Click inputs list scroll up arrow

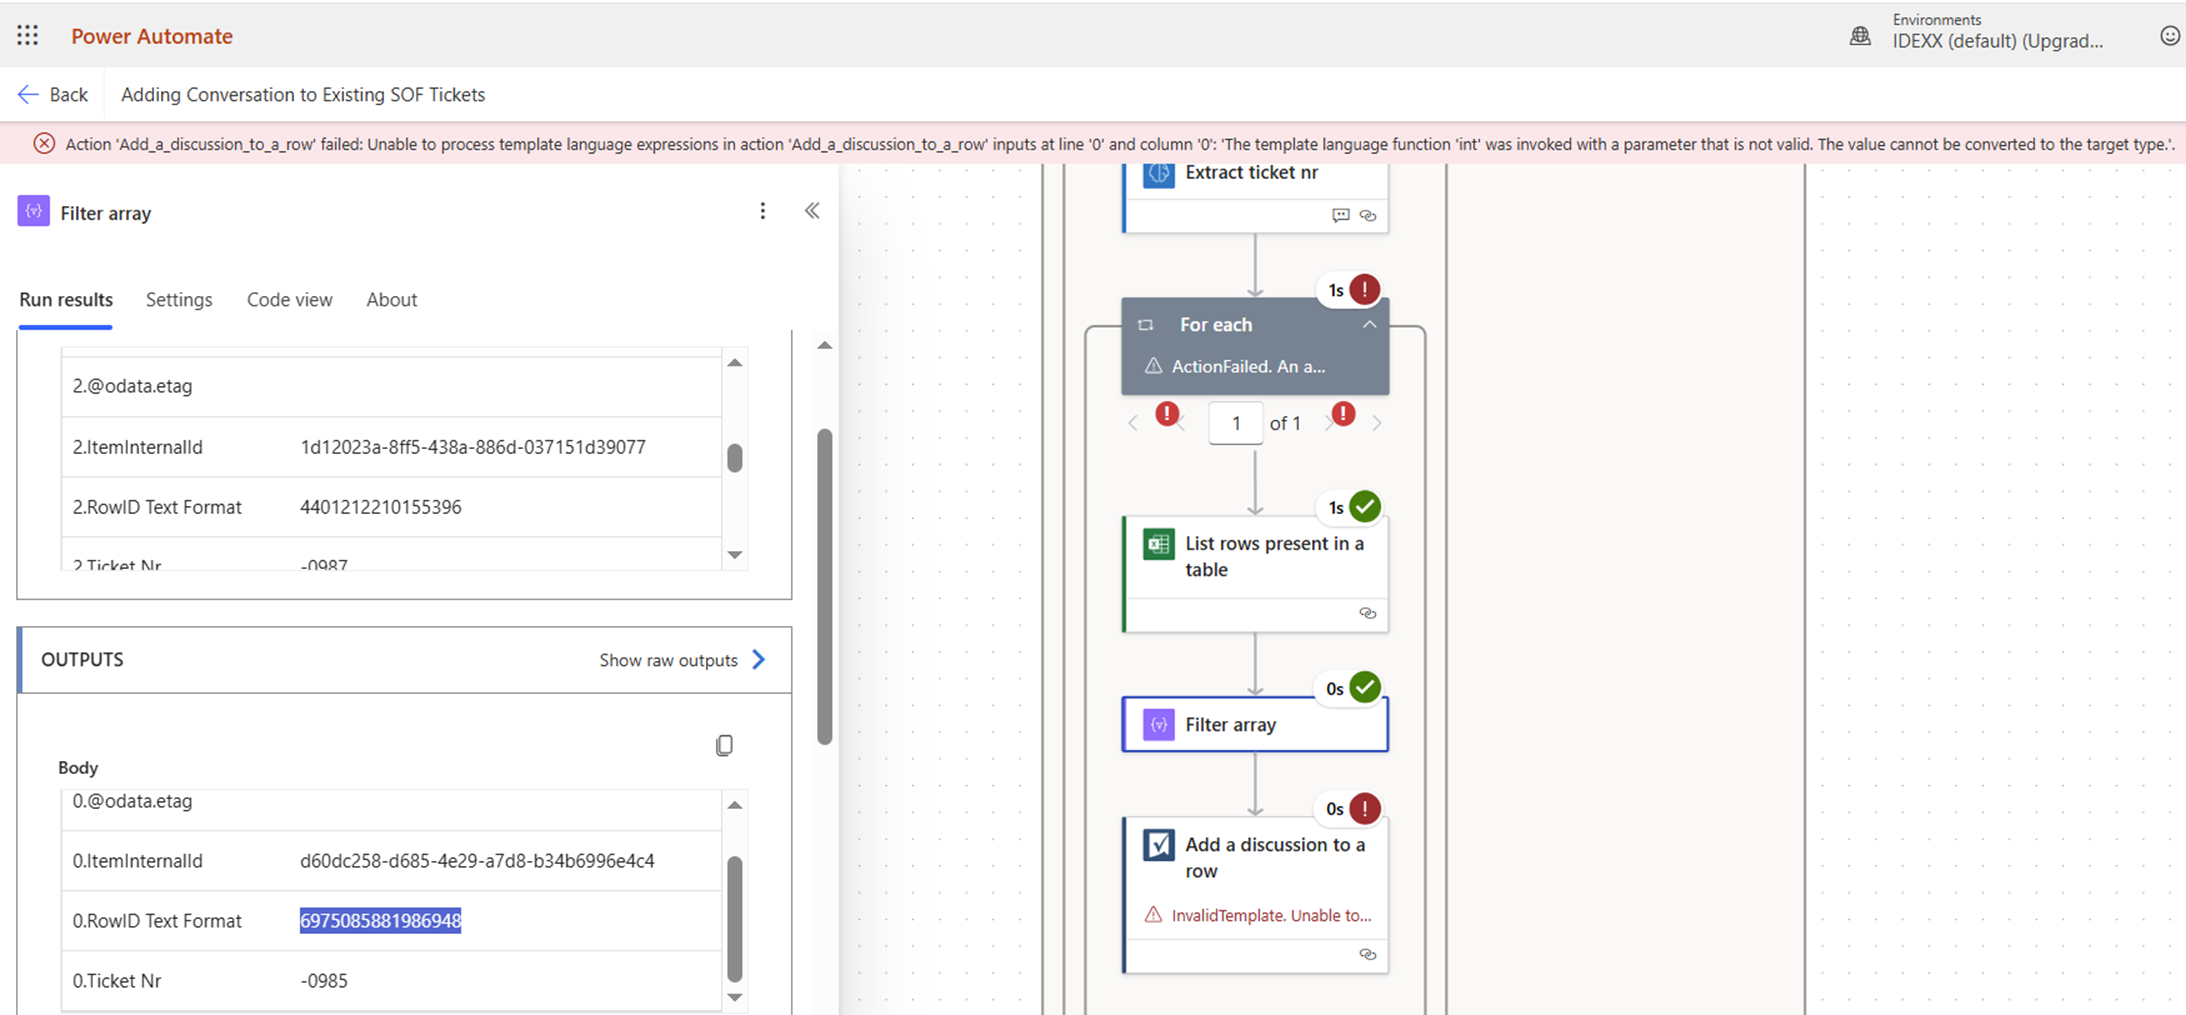[735, 363]
